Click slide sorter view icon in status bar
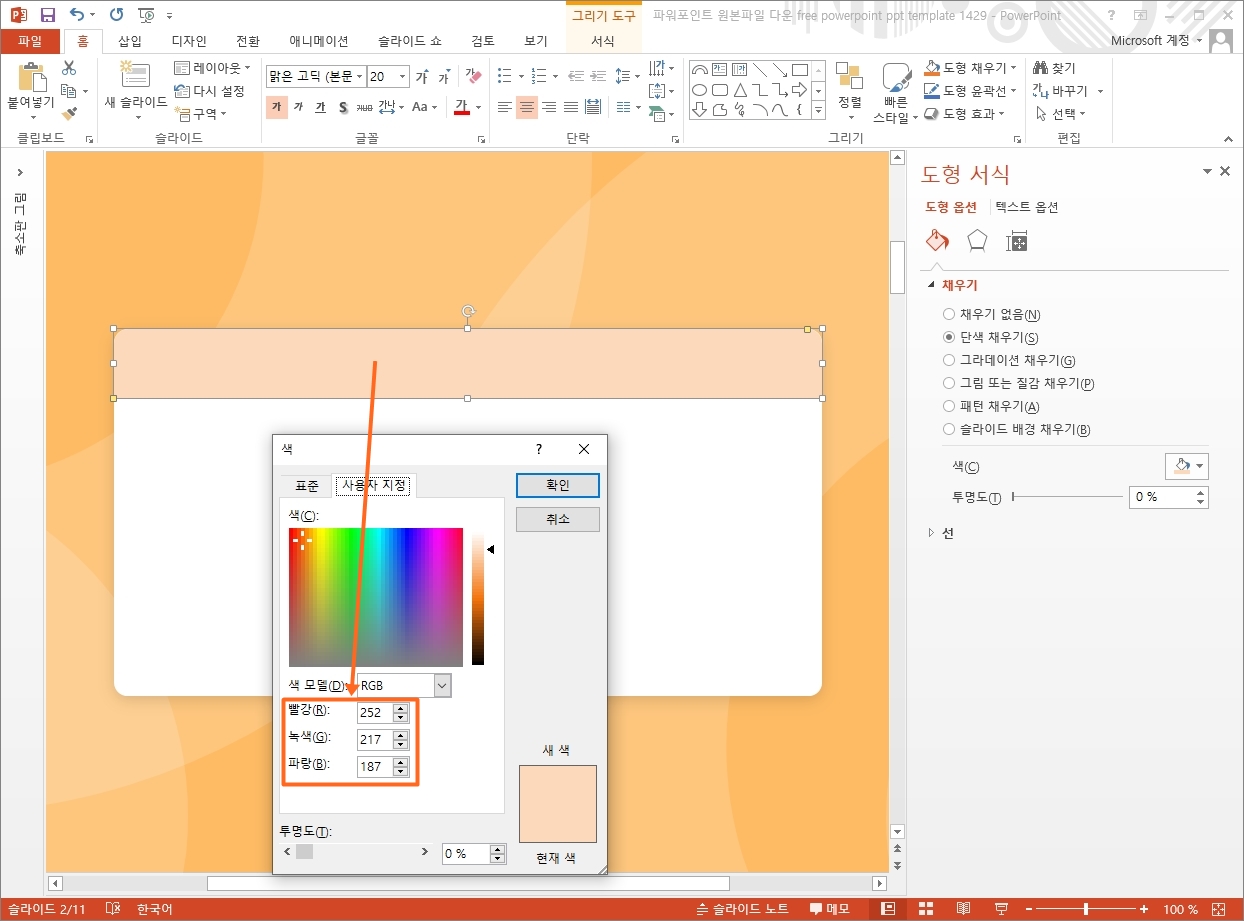Viewport: 1244px width, 921px height. click(925, 909)
